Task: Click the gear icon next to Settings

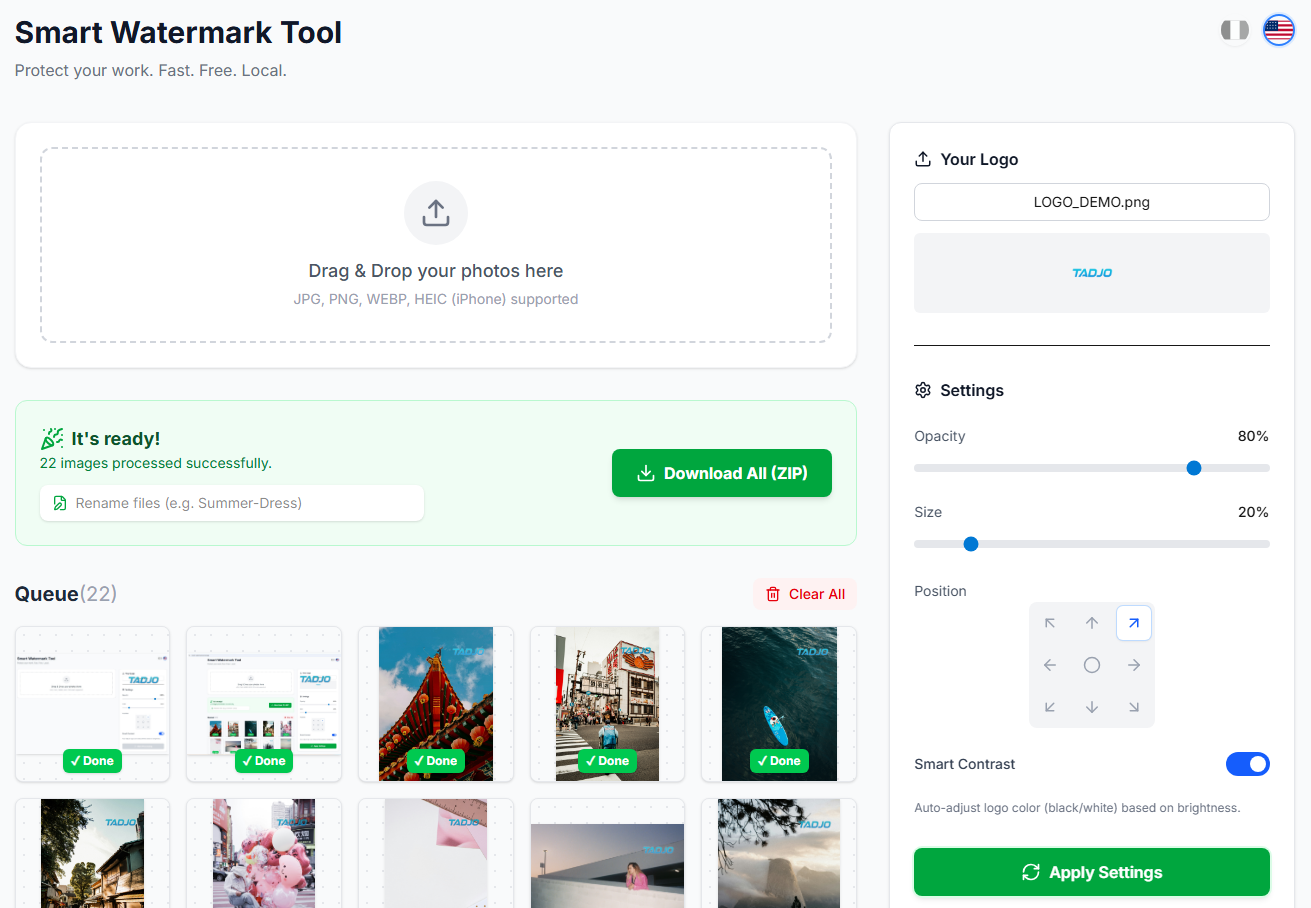Action: click(922, 390)
